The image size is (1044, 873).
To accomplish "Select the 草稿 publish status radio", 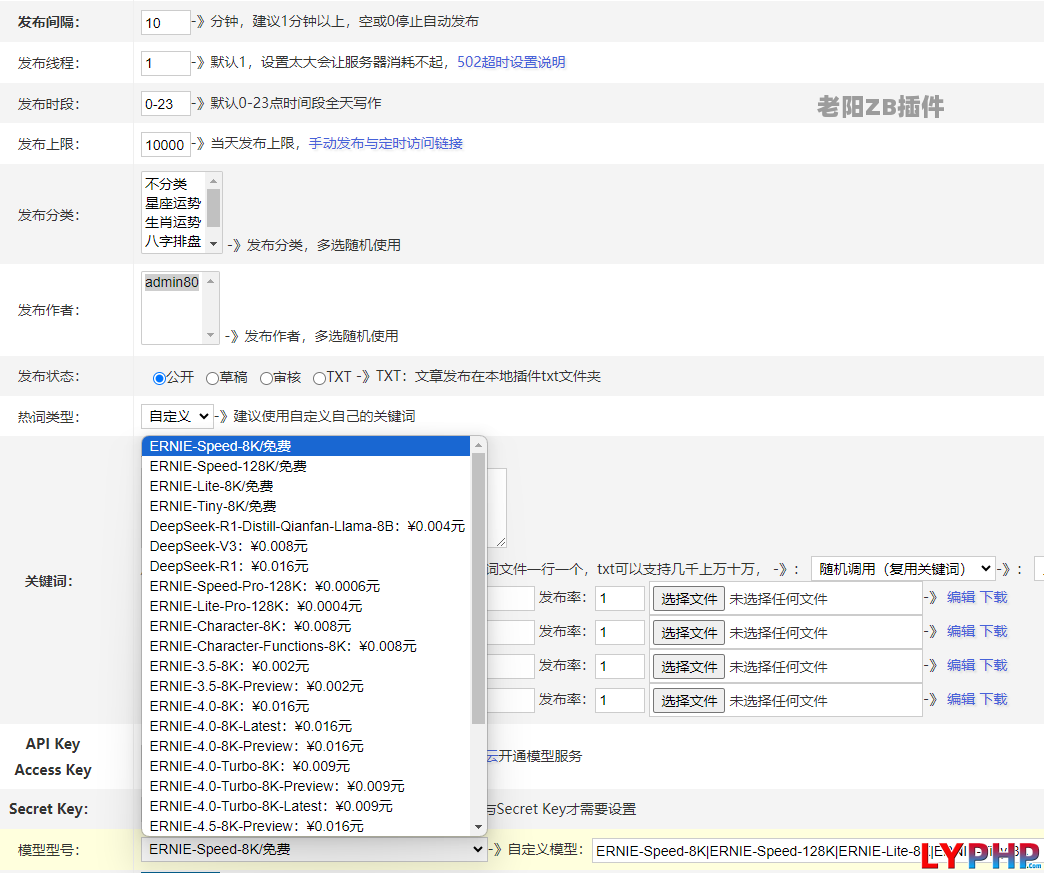I will 212,378.
